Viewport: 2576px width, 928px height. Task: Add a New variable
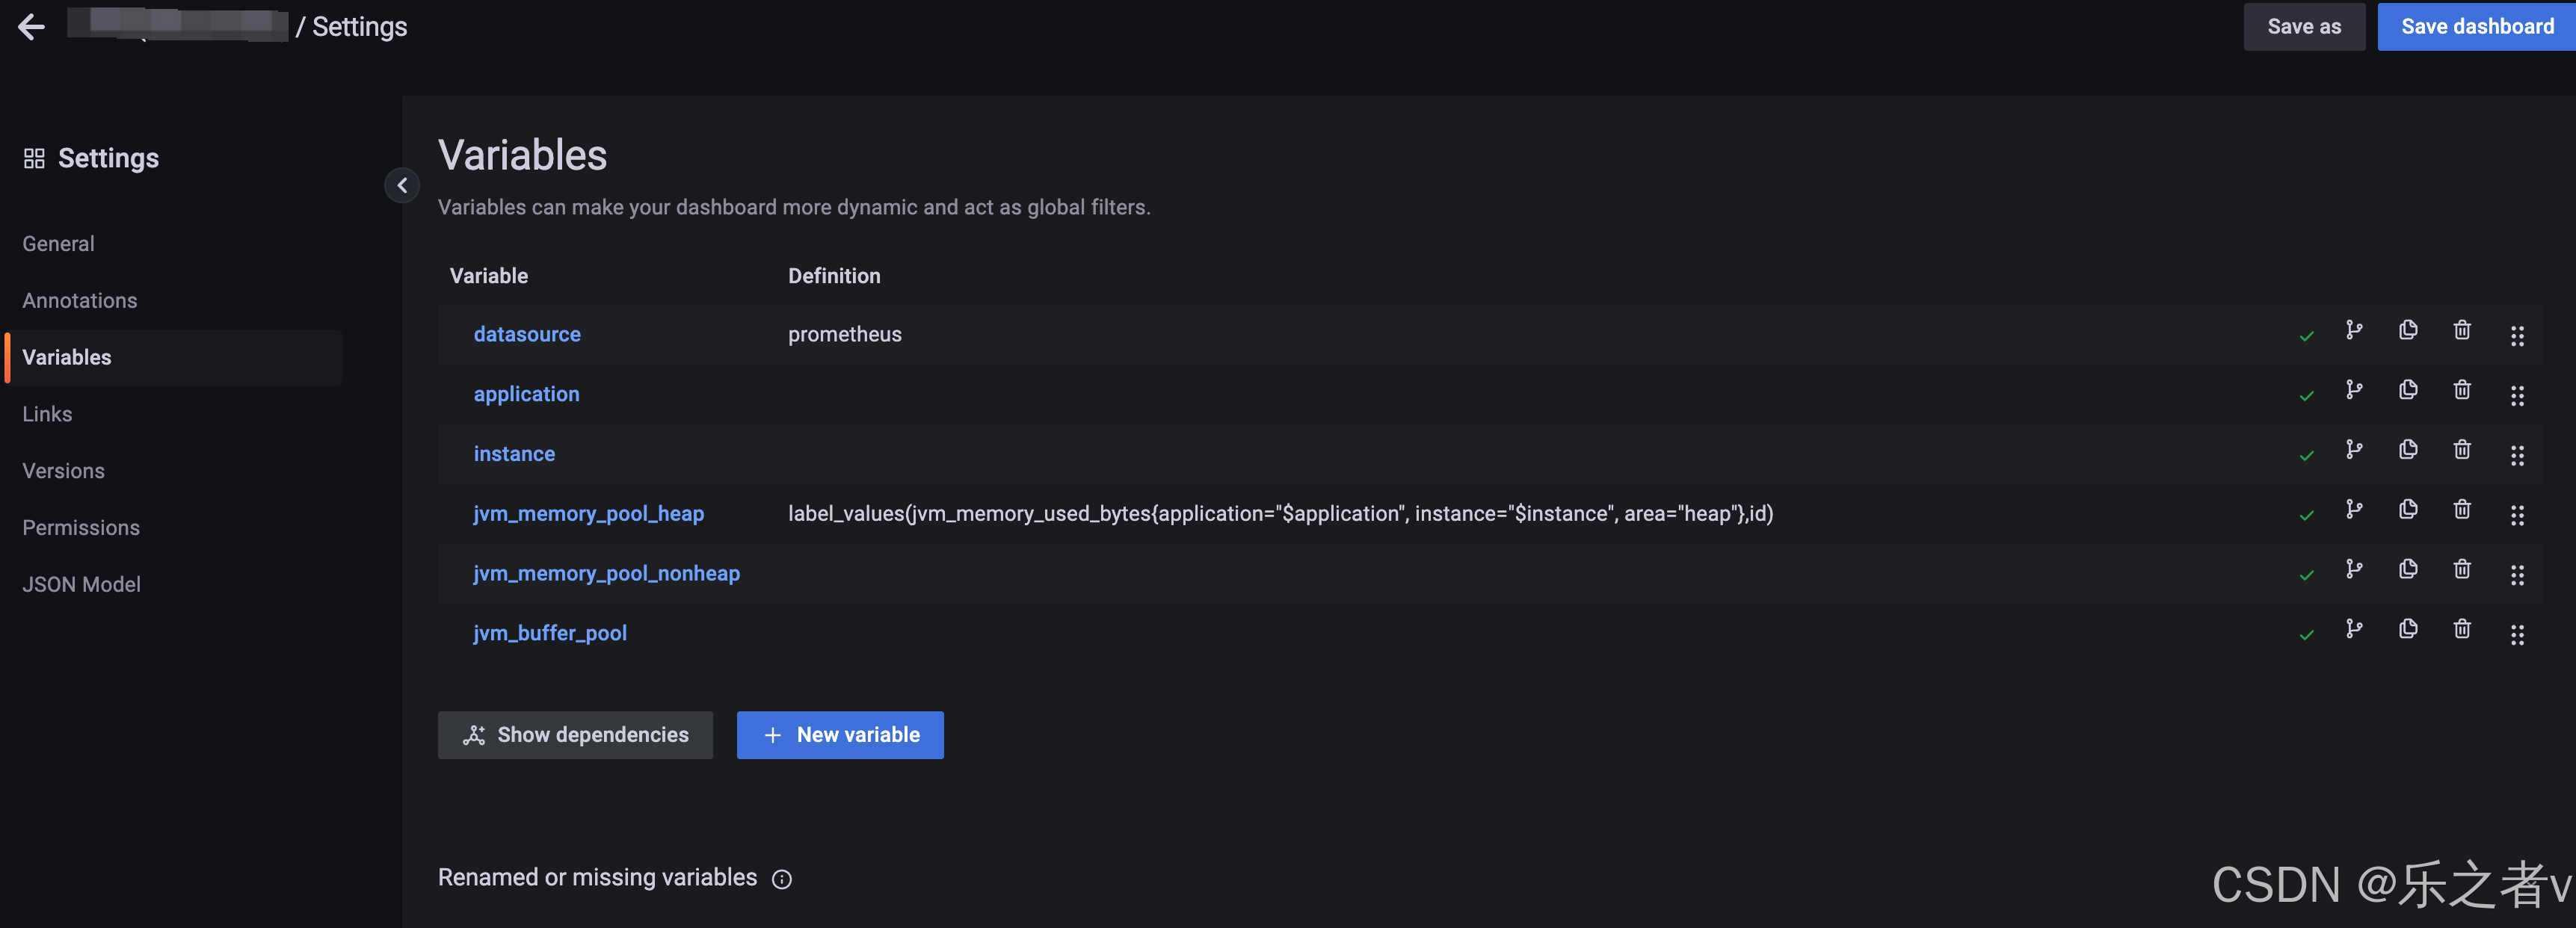point(840,735)
